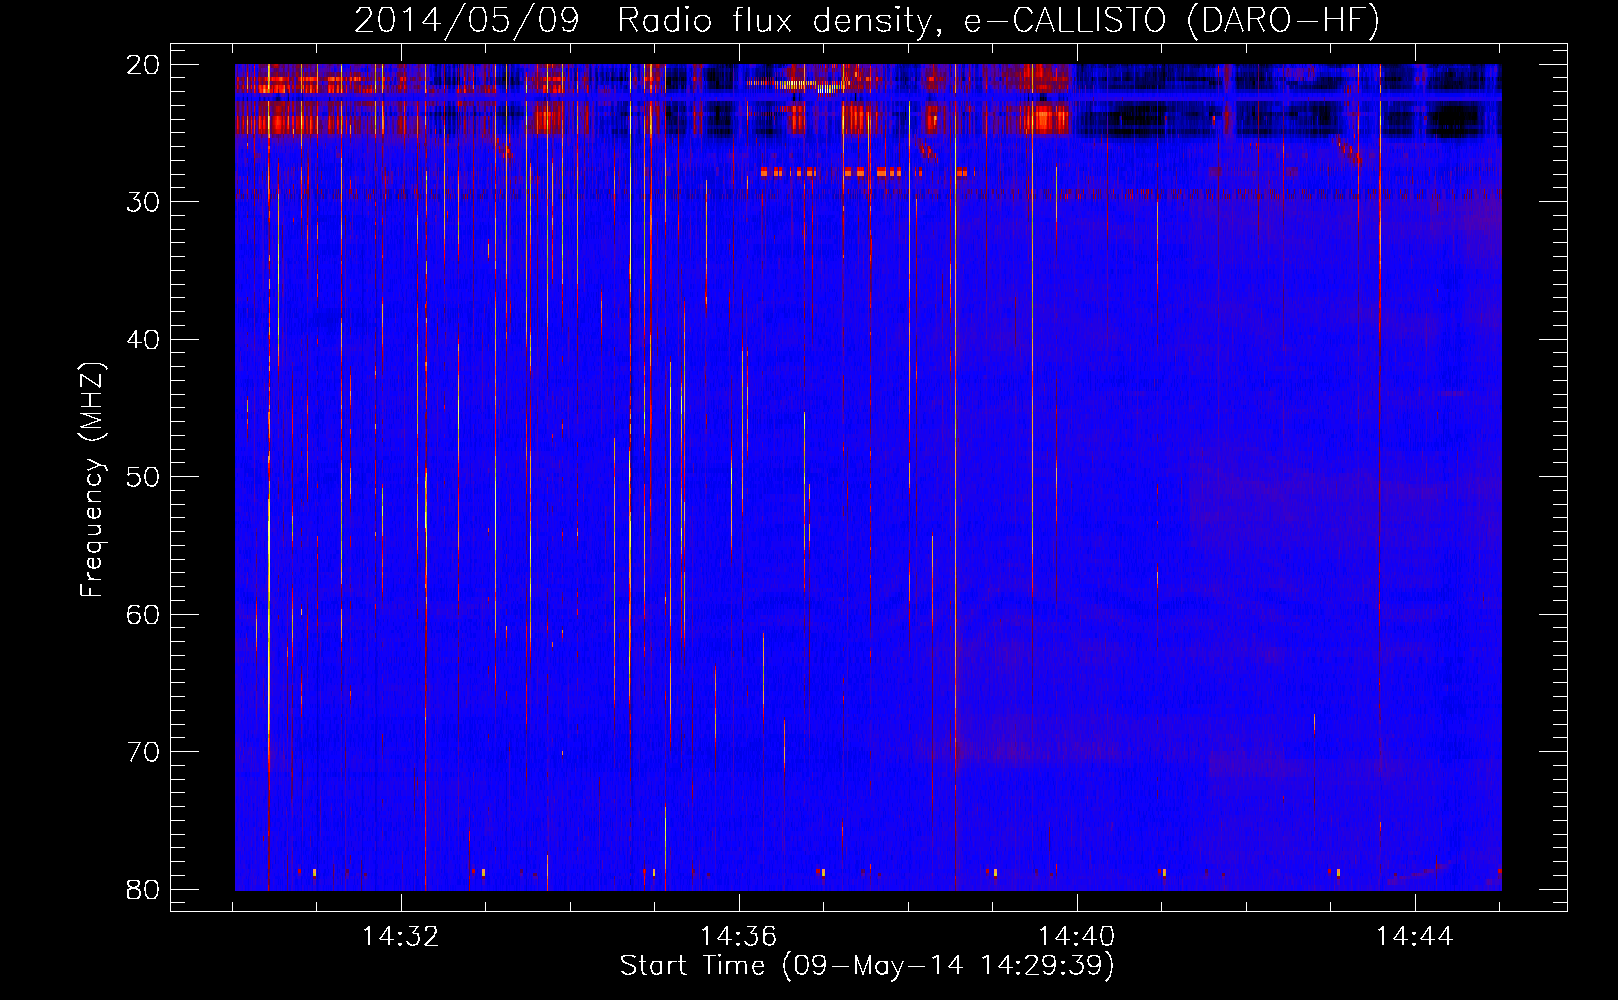Click the 'Frequency (MHZ)' y-axis label
Image resolution: width=1618 pixels, height=1000 pixels.
point(92,480)
